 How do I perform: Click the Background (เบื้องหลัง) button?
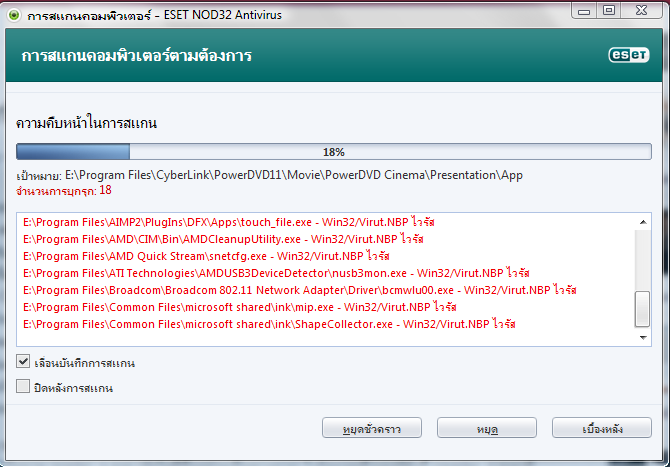[x=602, y=428]
